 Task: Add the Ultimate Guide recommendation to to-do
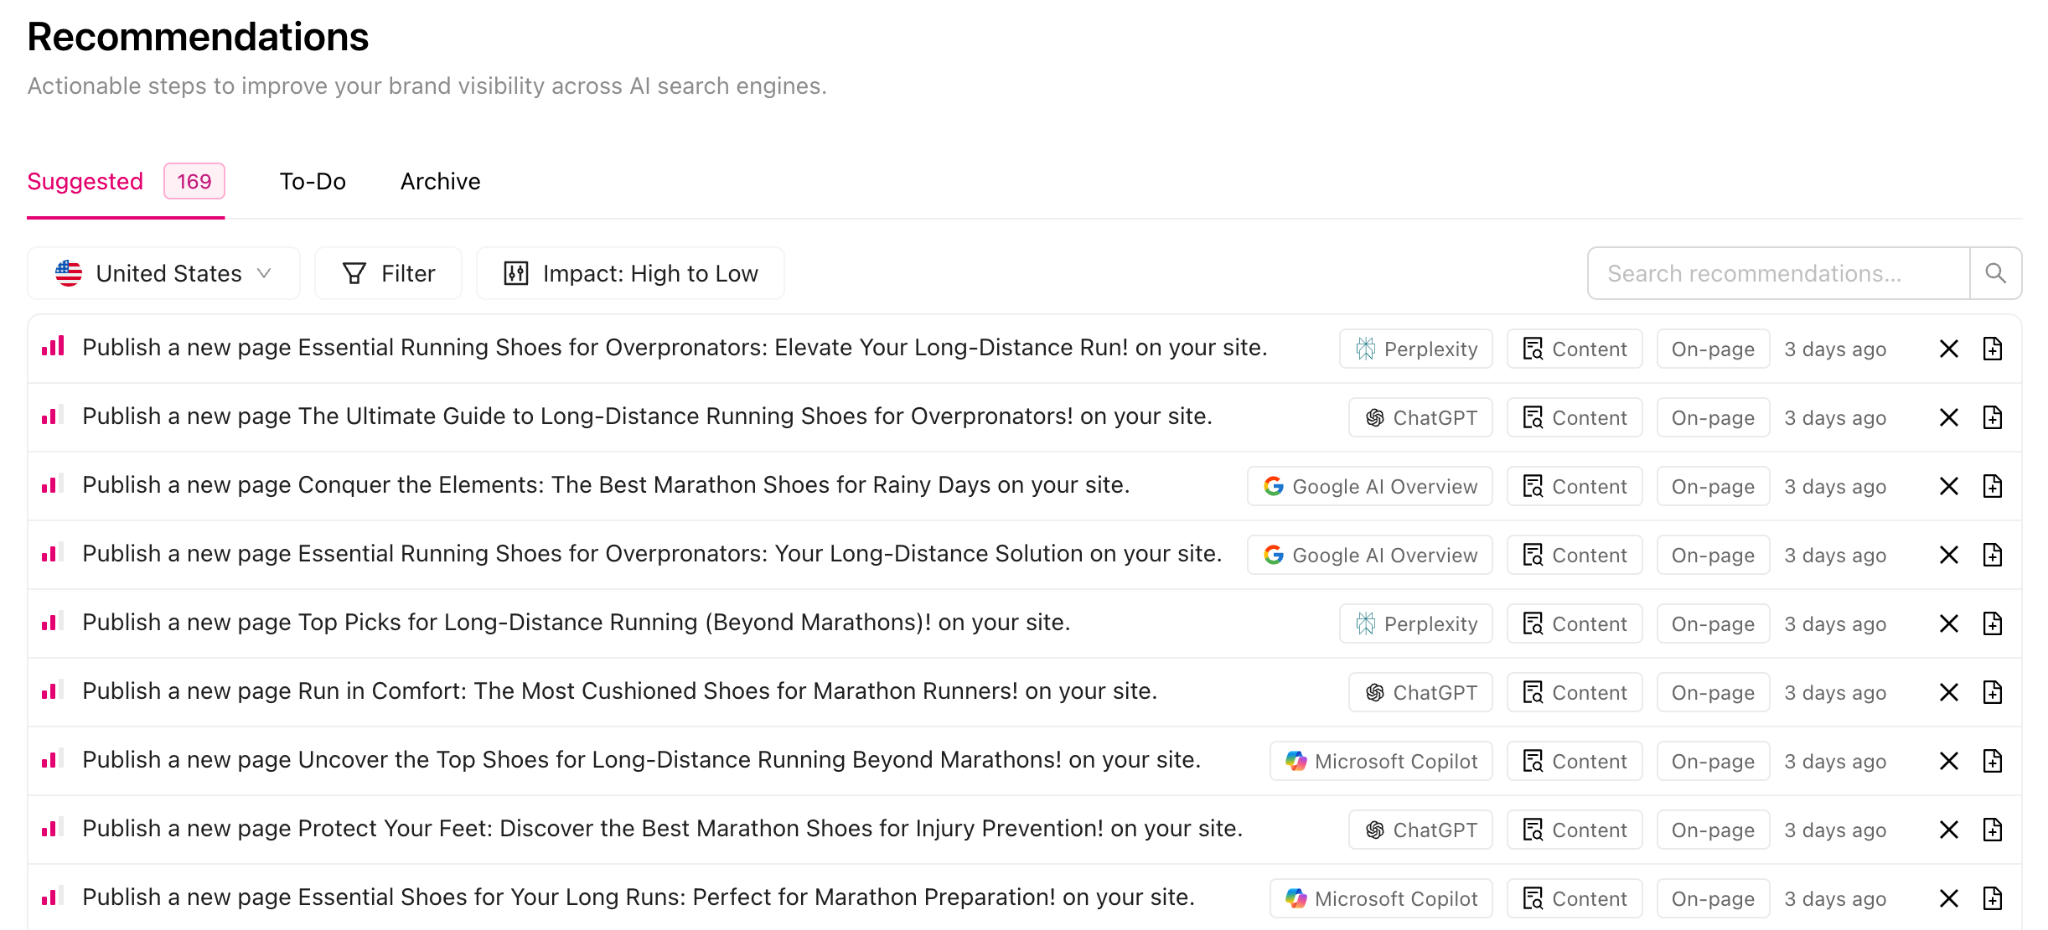click(x=1992, y=417)
